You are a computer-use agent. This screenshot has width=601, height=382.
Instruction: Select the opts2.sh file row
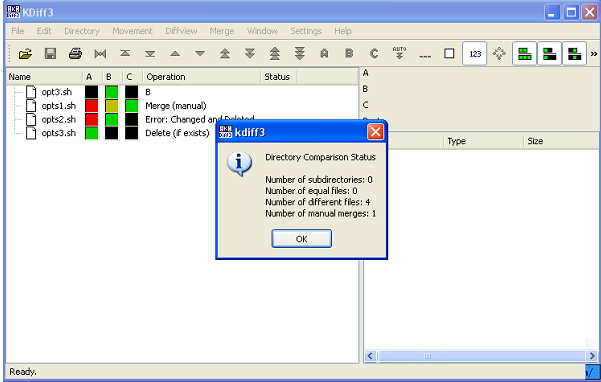click(x=182, y=120)
